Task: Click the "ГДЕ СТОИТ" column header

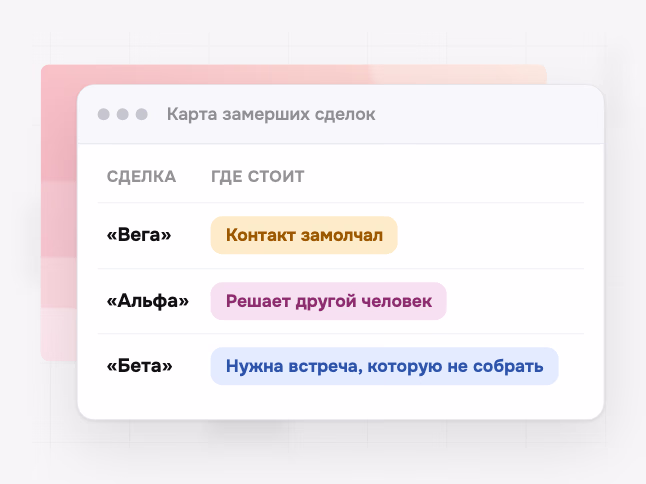Action: 257,177
